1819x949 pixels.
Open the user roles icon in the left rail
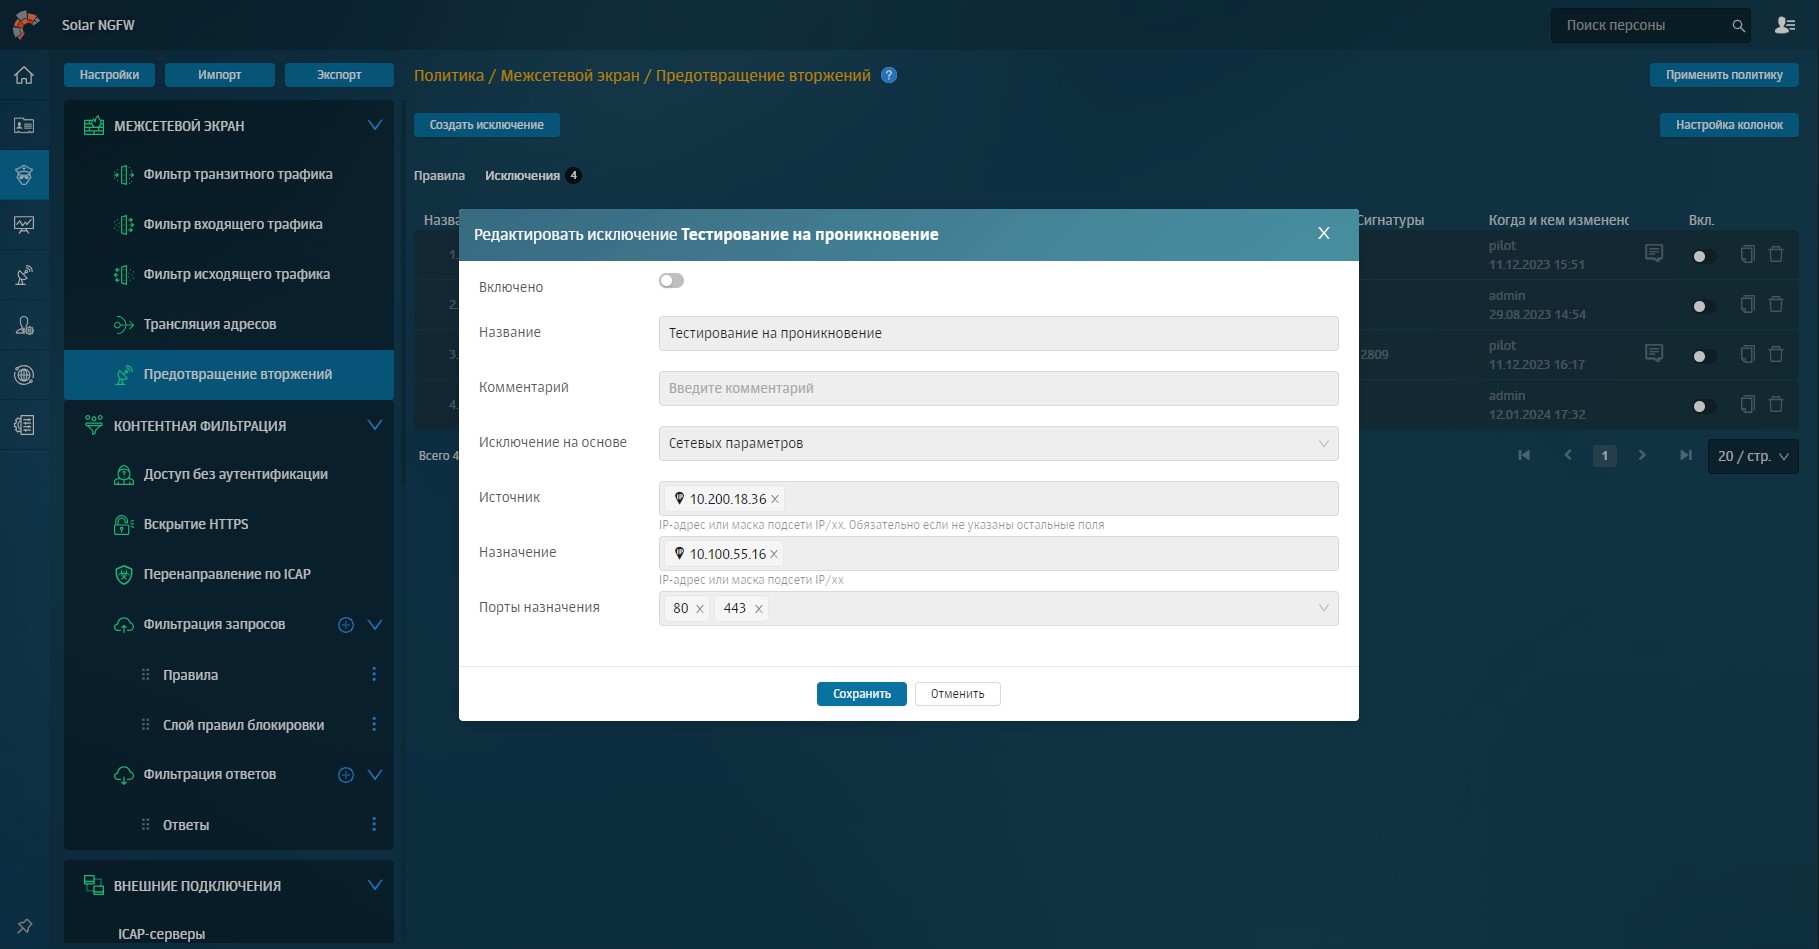click(24, 325)
